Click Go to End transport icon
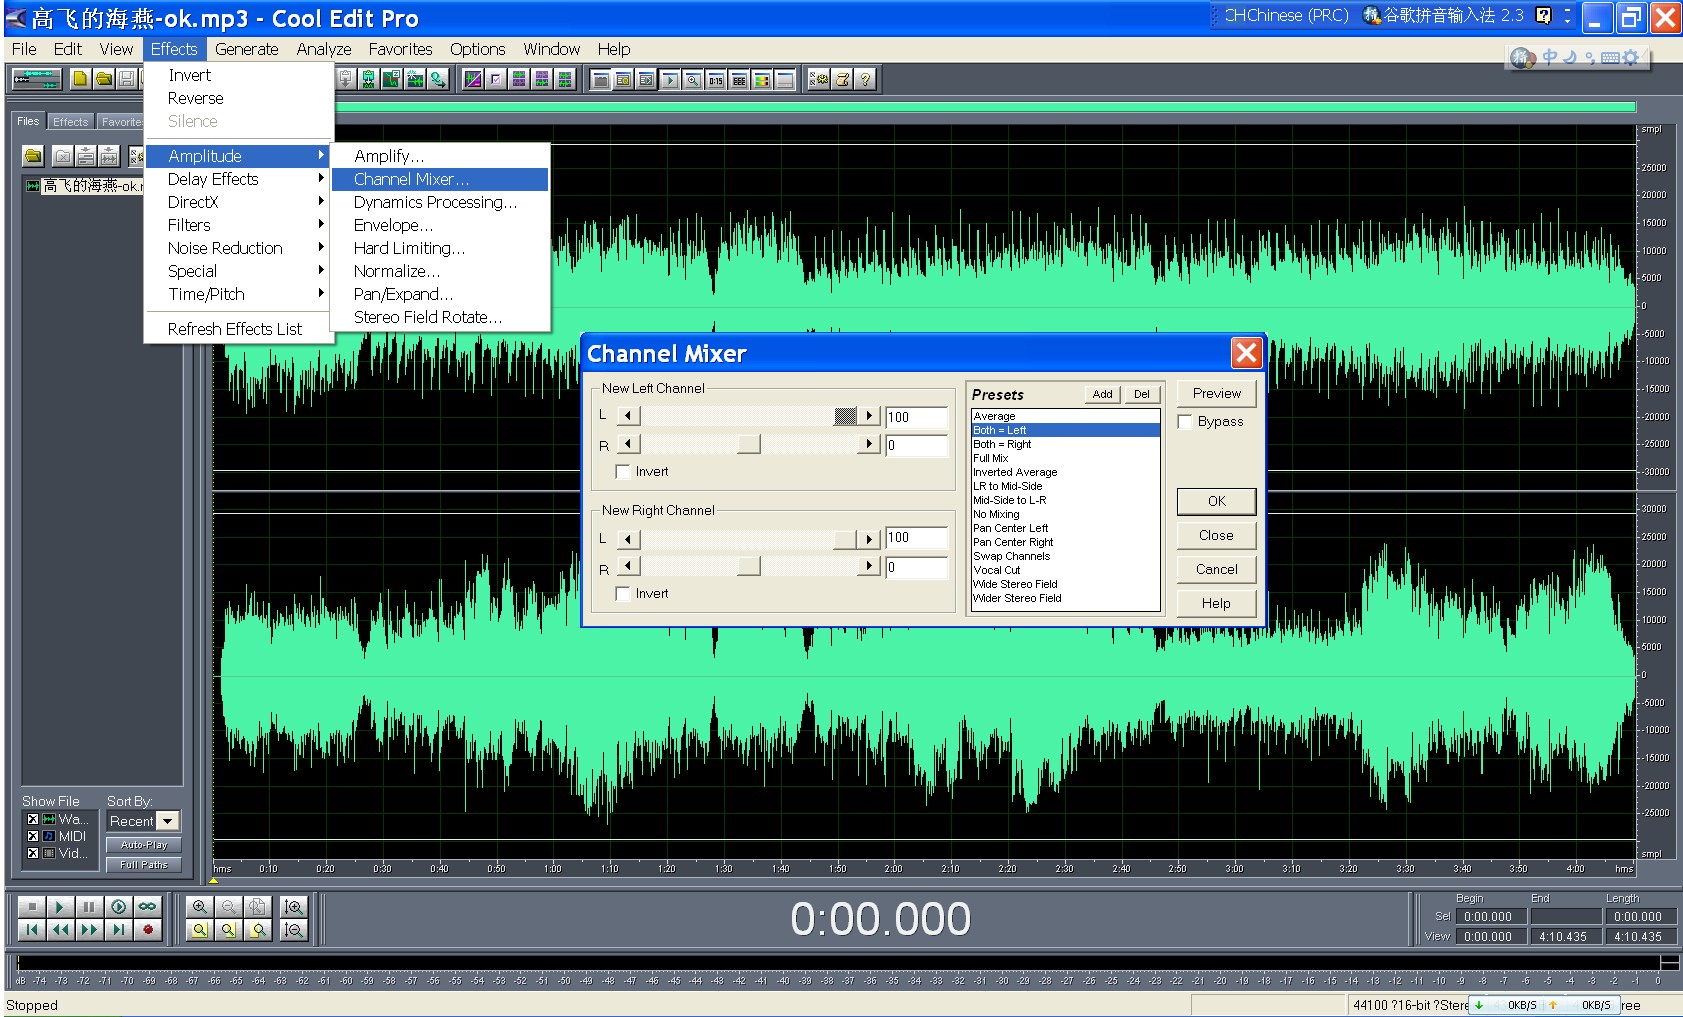The width and height of the screenshot is (1683, 1017). (x=118, y=930)
